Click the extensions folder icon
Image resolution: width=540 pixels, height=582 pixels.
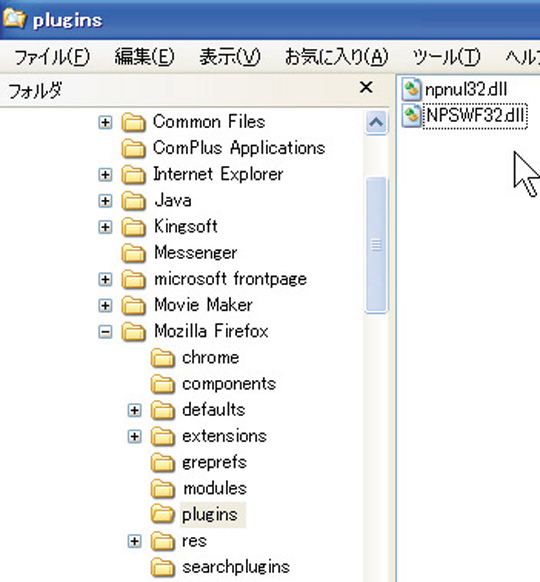pyautogui.click(x=163, y=436)
